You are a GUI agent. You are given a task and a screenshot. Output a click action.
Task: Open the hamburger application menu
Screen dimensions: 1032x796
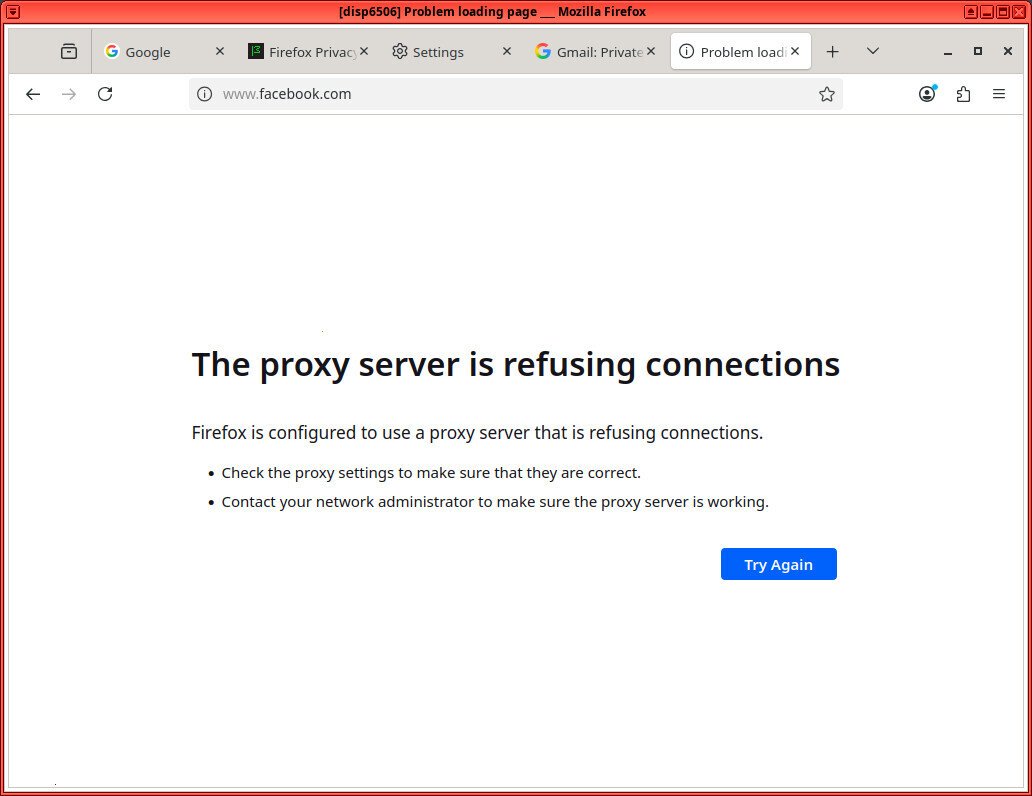pos(999,93)
